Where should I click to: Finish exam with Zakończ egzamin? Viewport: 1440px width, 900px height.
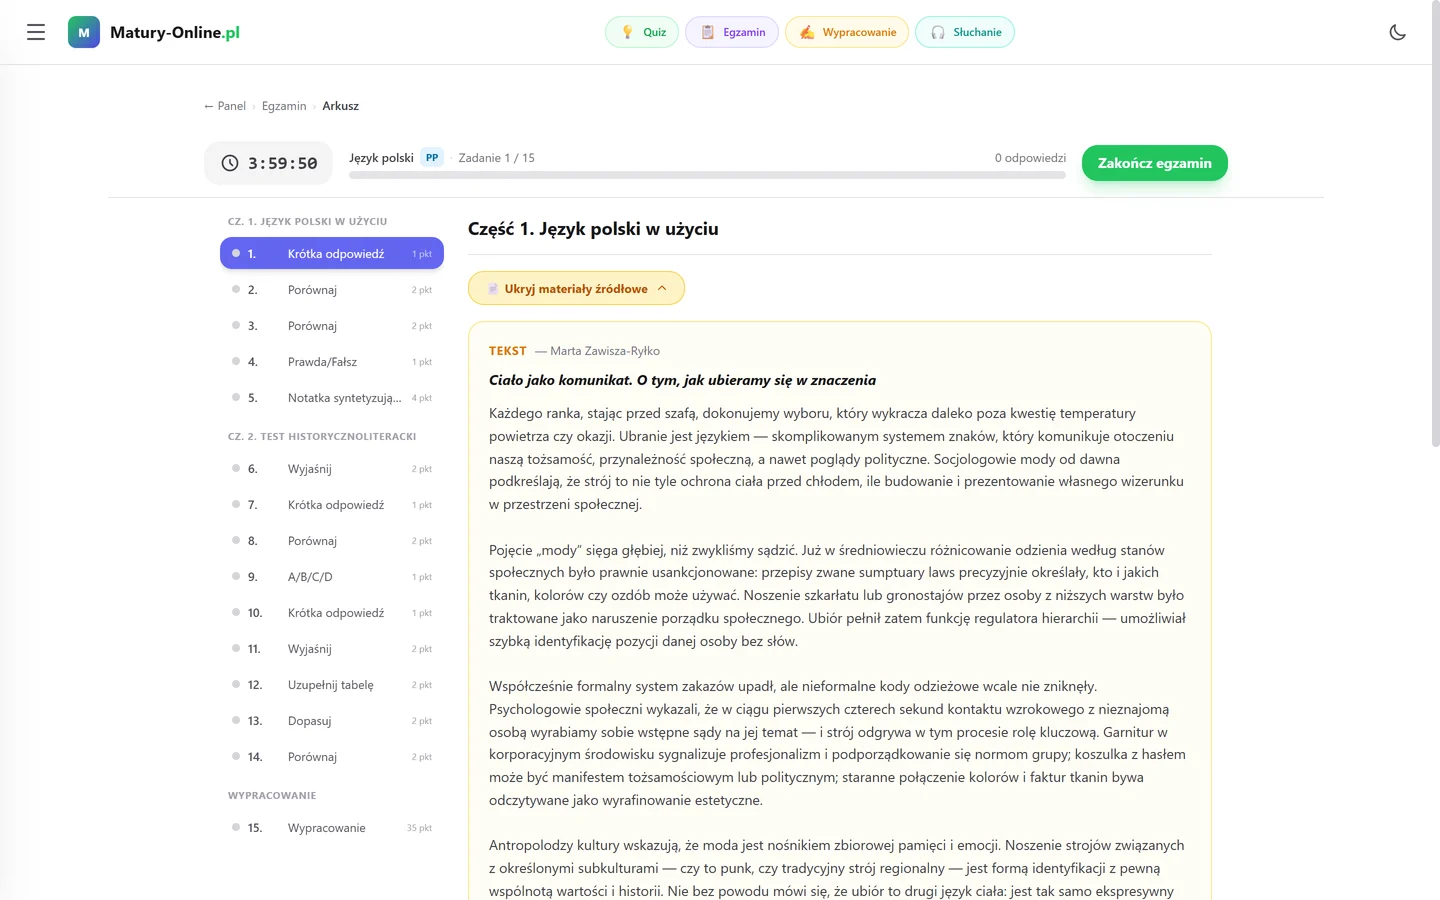tap(1155, 163)
